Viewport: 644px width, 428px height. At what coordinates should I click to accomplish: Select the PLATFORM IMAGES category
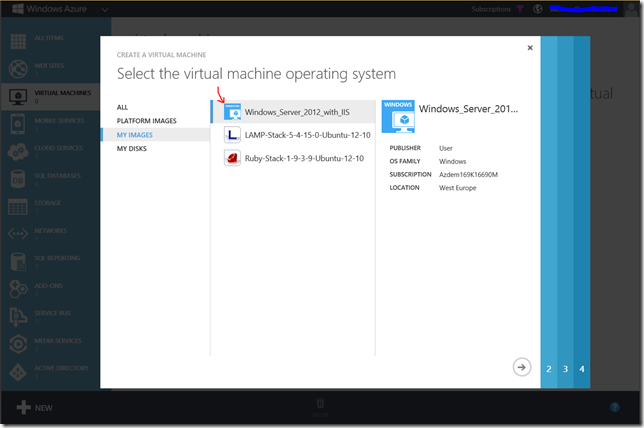click(147, 121)
